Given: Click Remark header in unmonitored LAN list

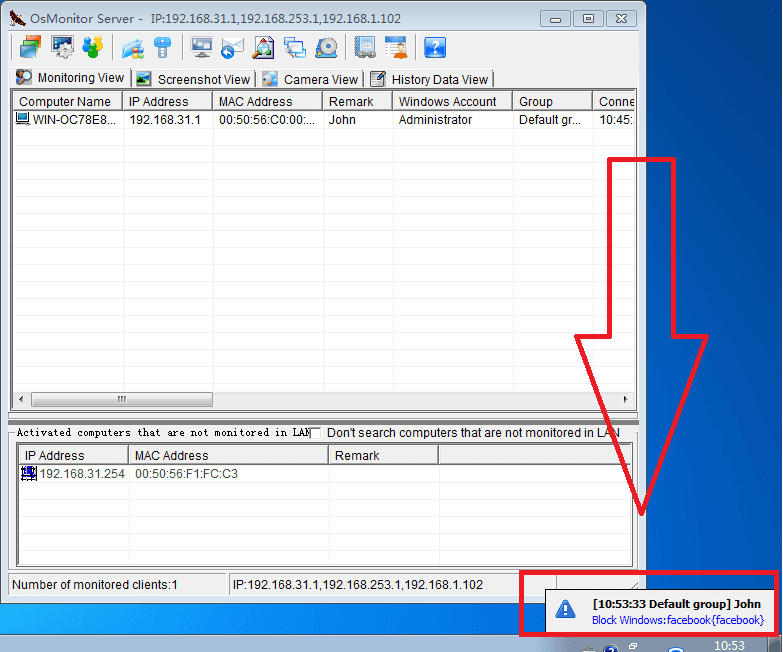Looking at the screenshot, I should click(x=384, y=455).
